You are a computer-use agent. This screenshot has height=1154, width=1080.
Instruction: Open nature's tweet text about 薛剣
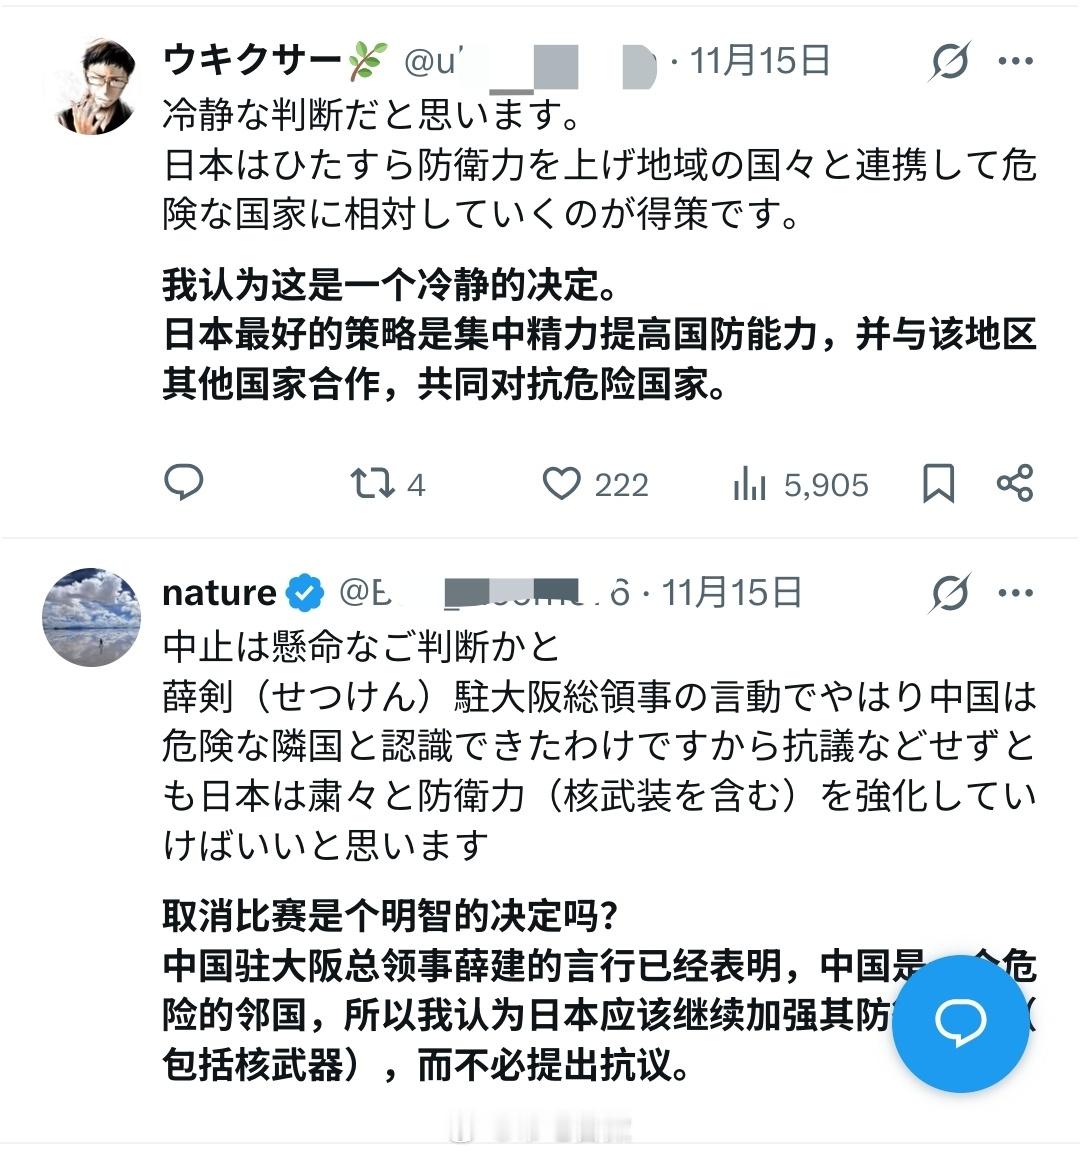click(599, 746)
